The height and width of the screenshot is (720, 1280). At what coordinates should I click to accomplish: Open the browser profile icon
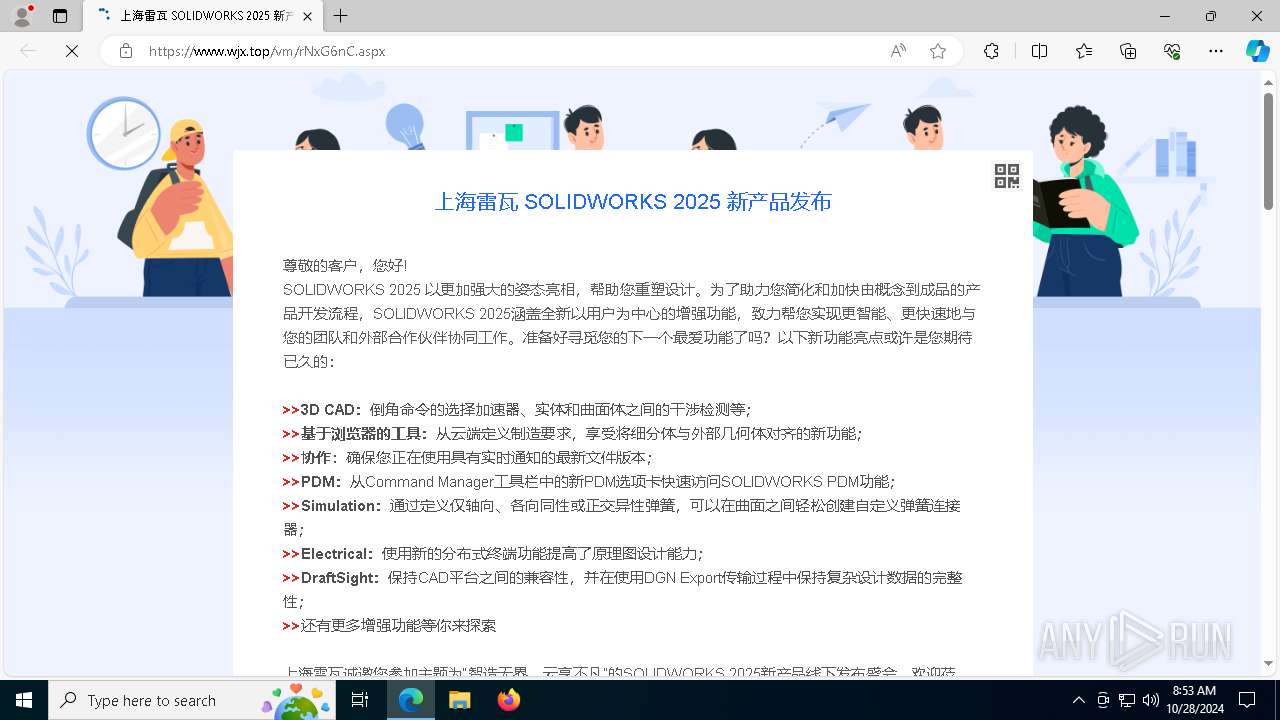22,16
